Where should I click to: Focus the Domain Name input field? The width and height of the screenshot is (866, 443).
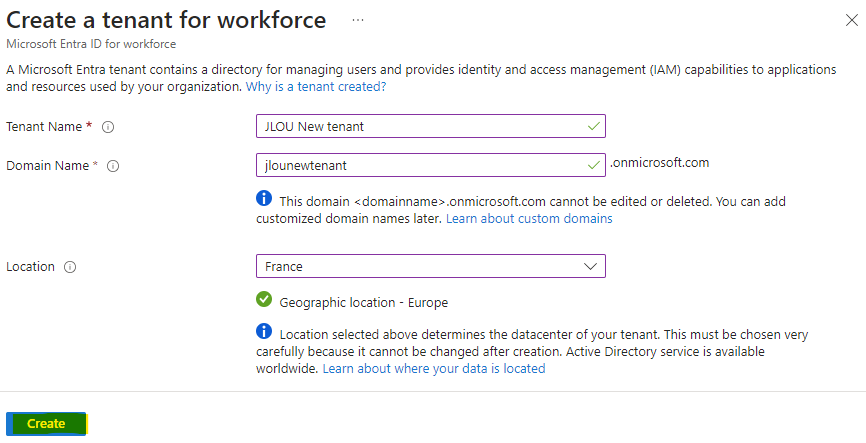tap(431, 165)
